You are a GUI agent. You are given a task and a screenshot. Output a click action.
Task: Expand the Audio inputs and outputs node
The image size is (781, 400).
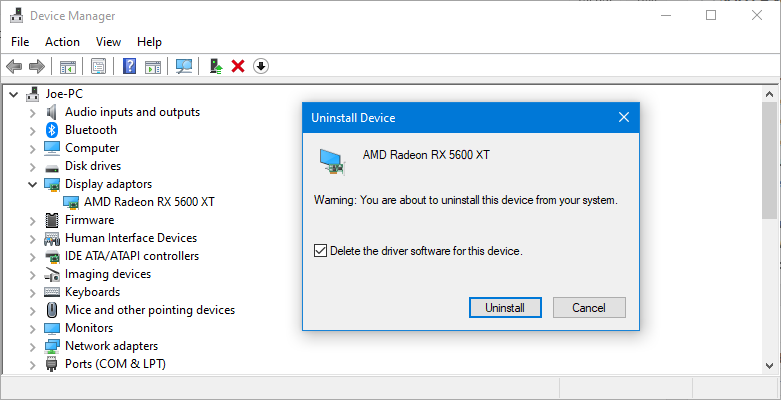tap(32, 112)
